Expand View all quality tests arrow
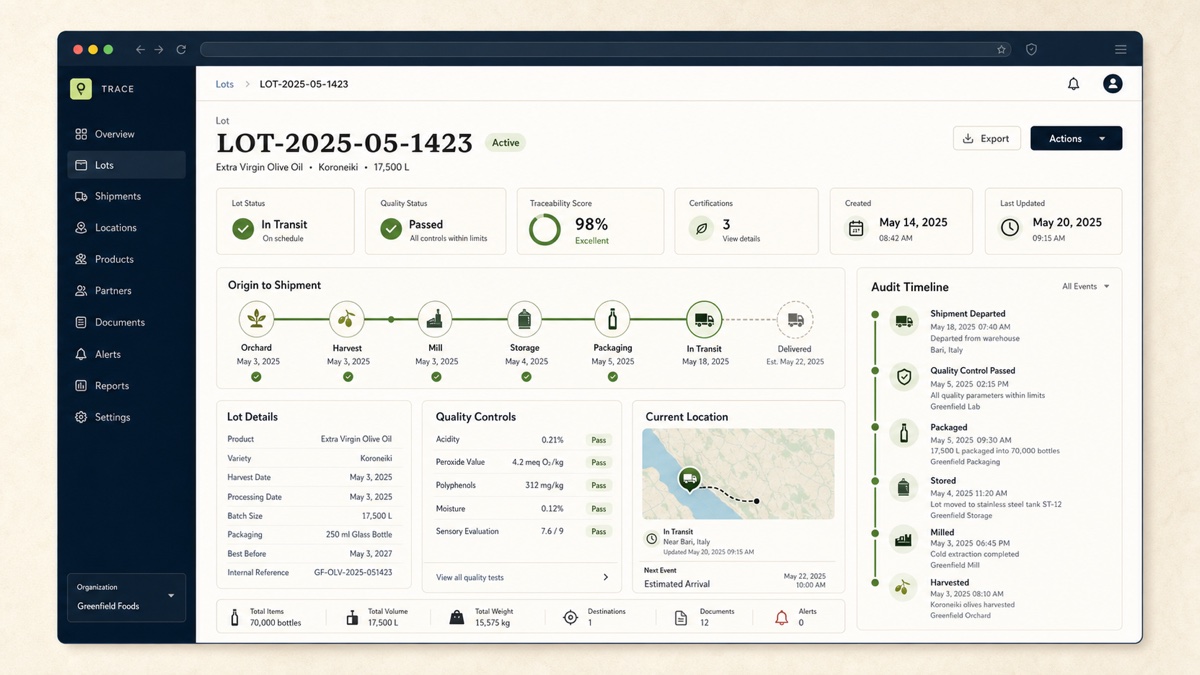Screen dimensions: 1200x675 click(x=605, y=577)
